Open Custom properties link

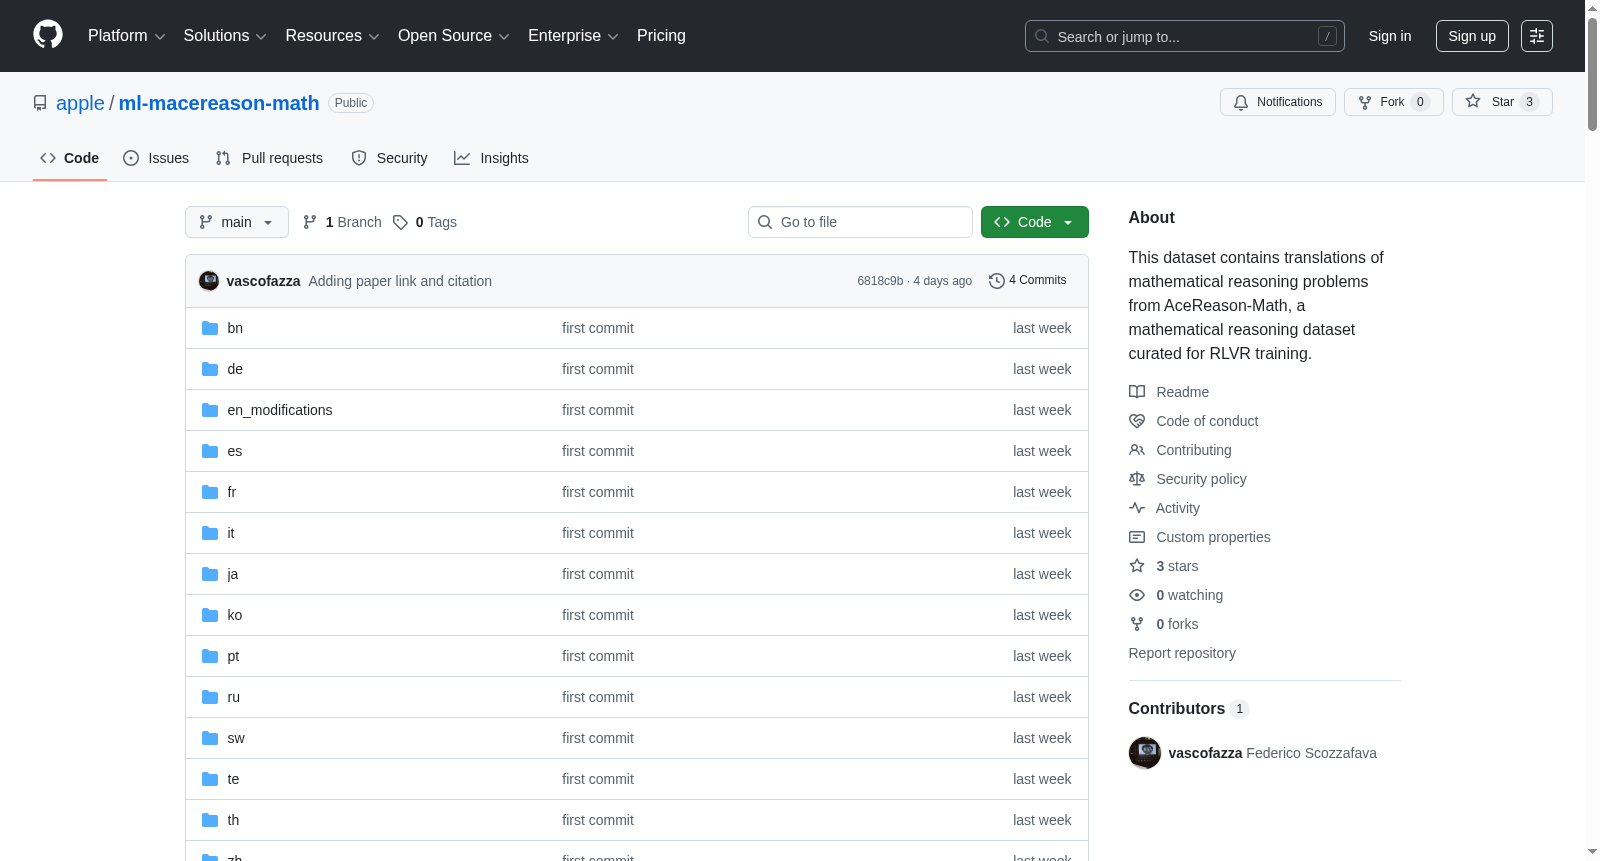pos(1214,537)
